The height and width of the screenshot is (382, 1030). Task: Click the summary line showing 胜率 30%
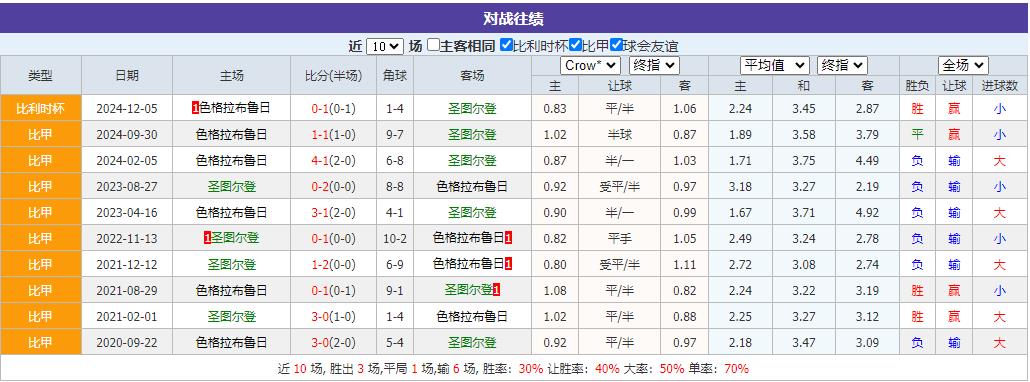(514, 368)
